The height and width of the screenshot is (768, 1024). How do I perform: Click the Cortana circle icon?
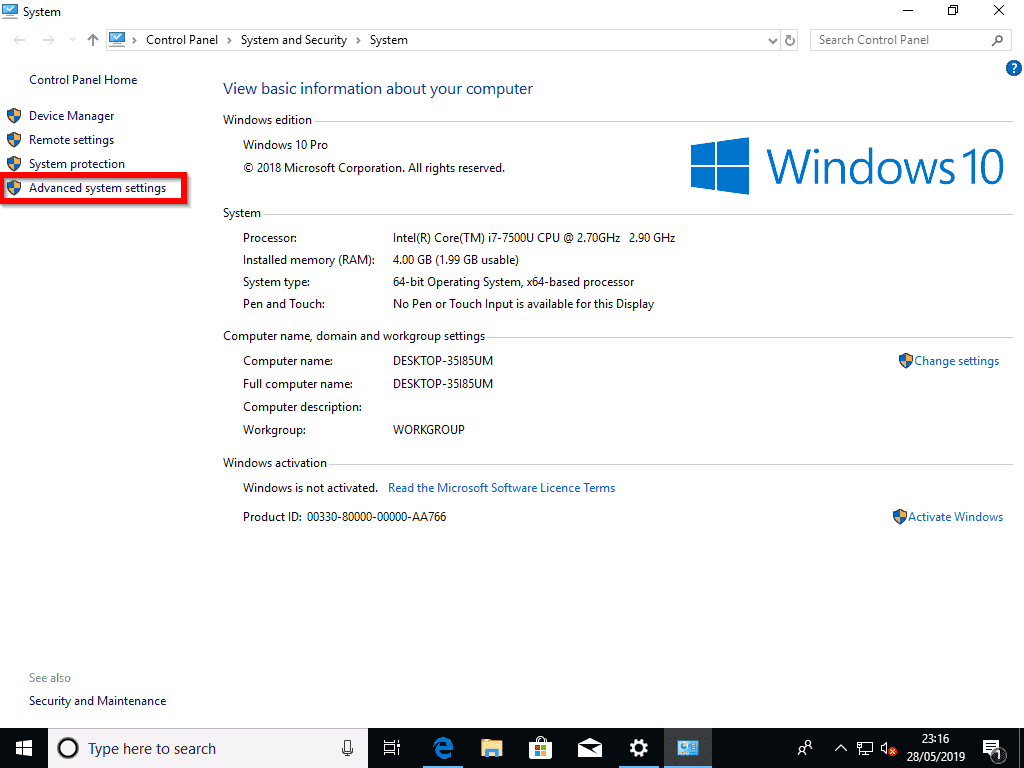click(68, 748)
